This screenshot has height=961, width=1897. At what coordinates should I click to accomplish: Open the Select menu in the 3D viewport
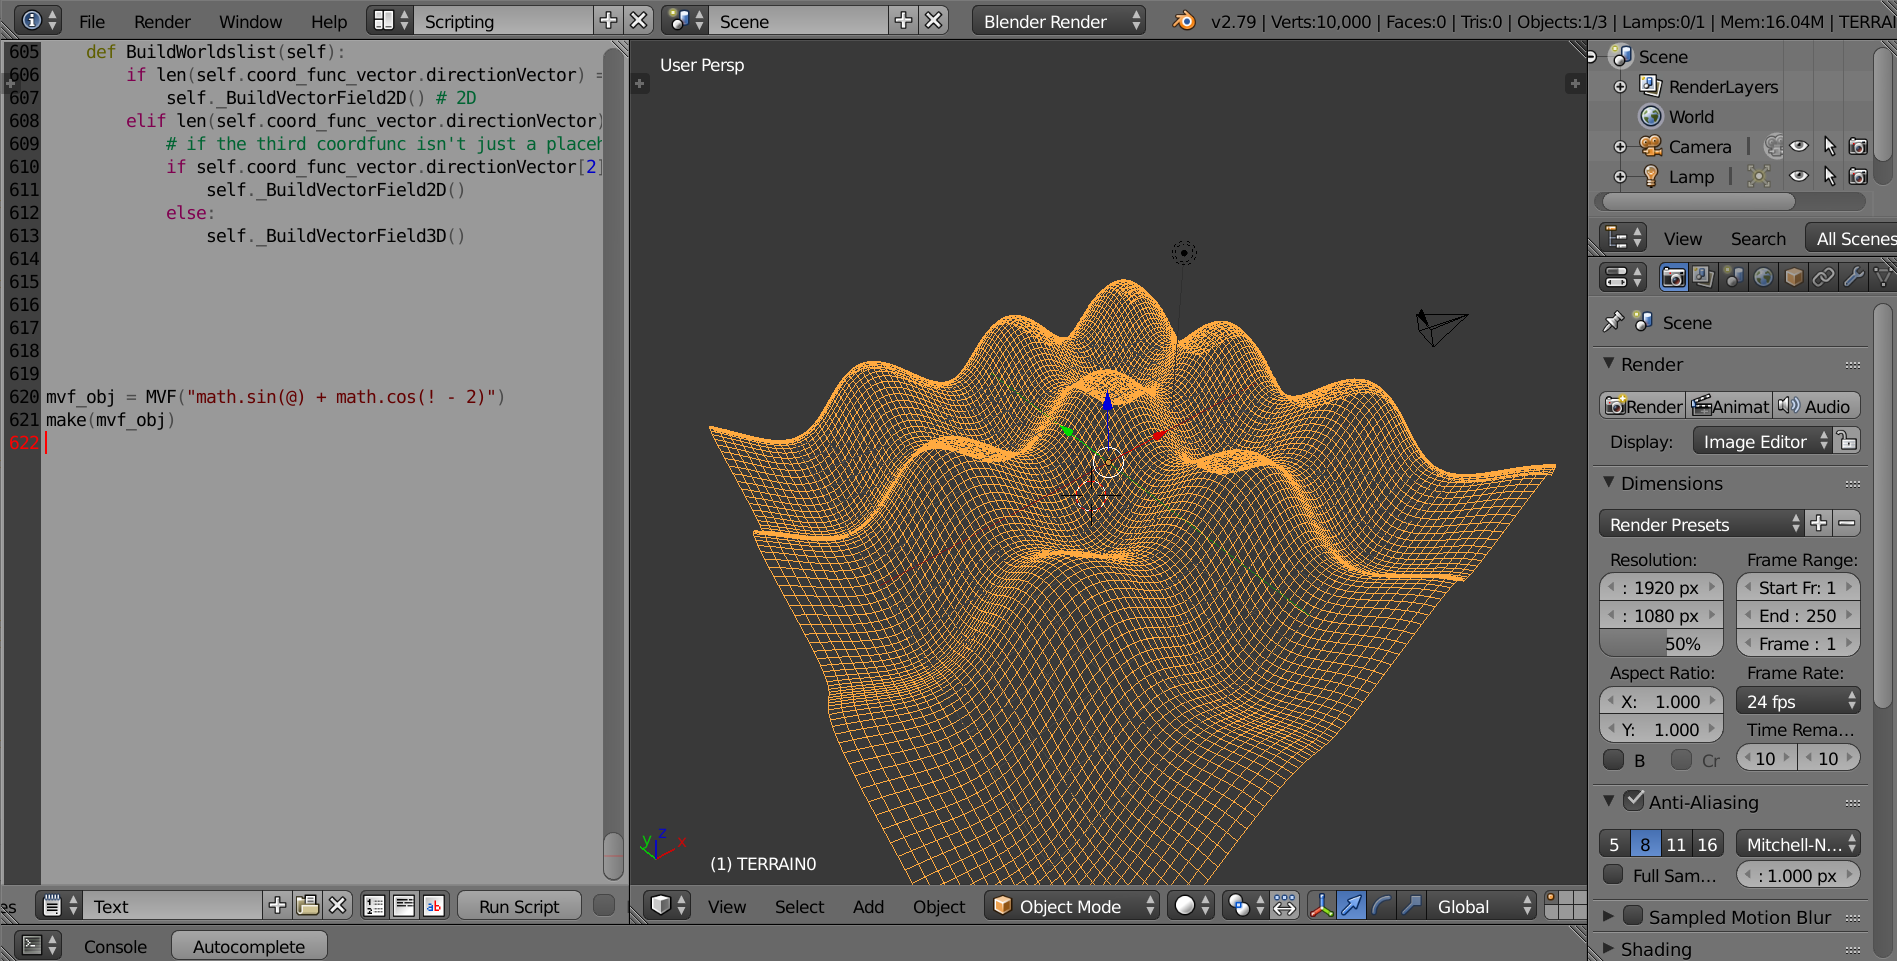pos(798,906)
